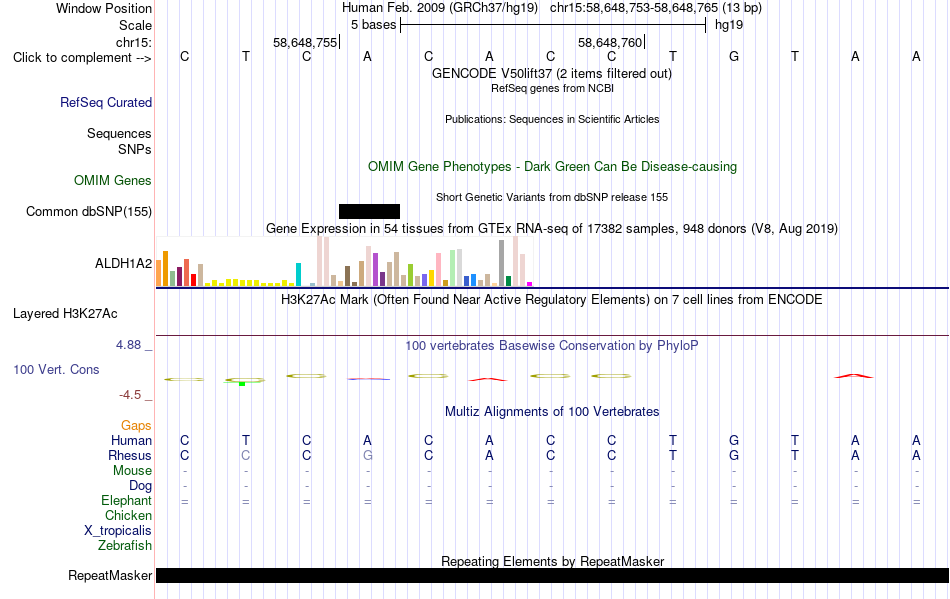
Task: Click the Common dbSNP(155) track label
Action: 89,211
